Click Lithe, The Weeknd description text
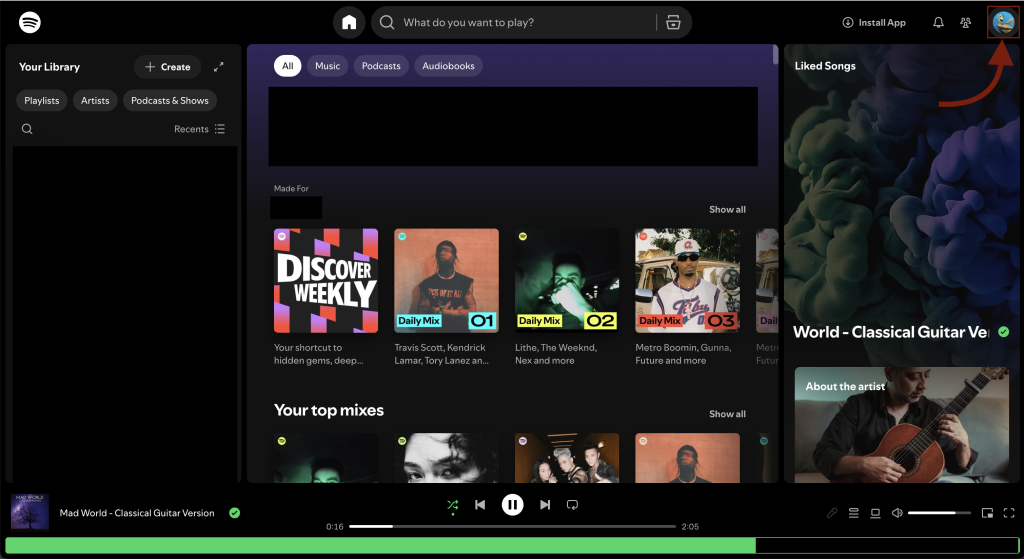The image size is (1024, 559). [x=556, y=354]
